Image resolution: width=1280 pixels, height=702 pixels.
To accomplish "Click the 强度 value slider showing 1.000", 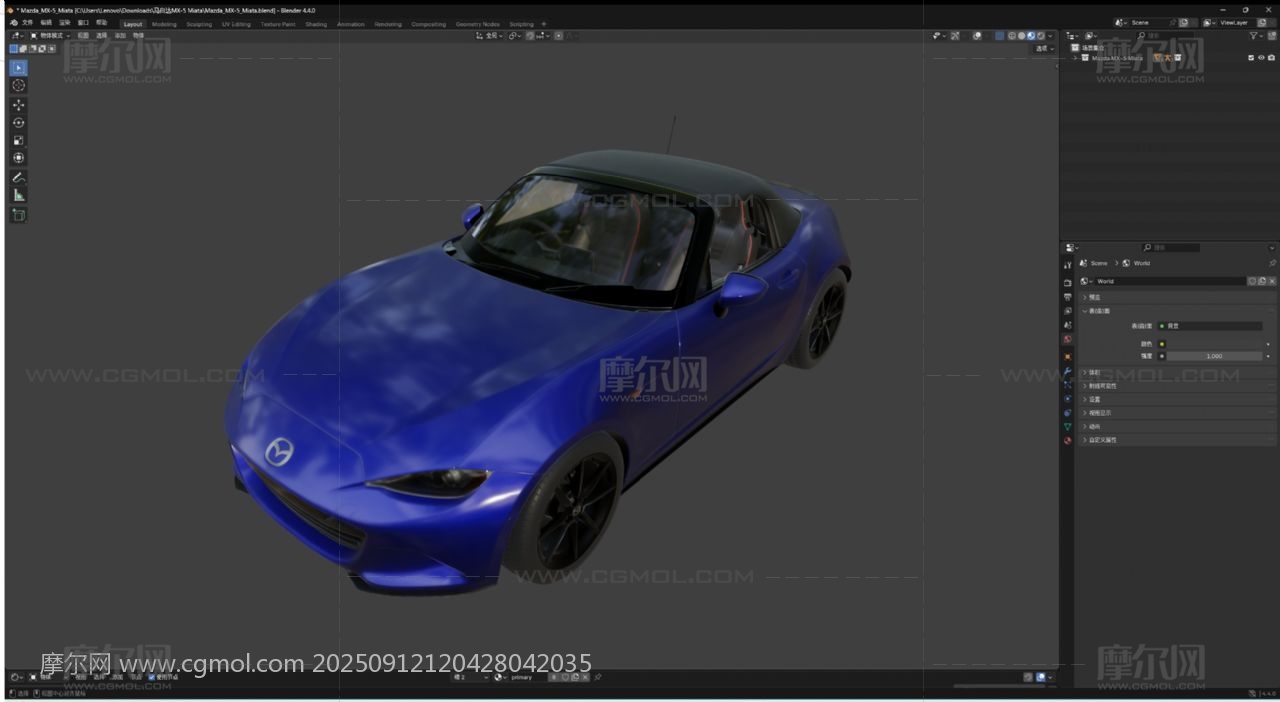I will click(x=1213, y=356).
